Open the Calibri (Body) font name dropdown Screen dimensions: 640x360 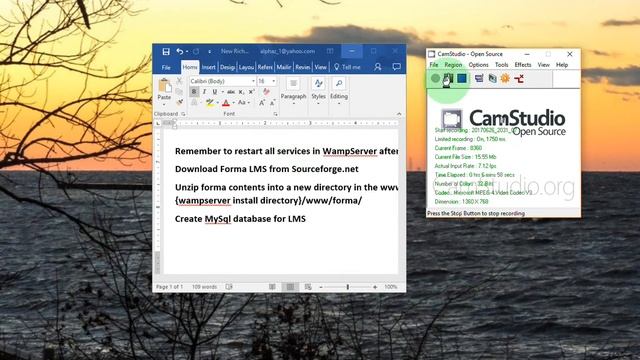pyautogui.click(x=253, y=81)
